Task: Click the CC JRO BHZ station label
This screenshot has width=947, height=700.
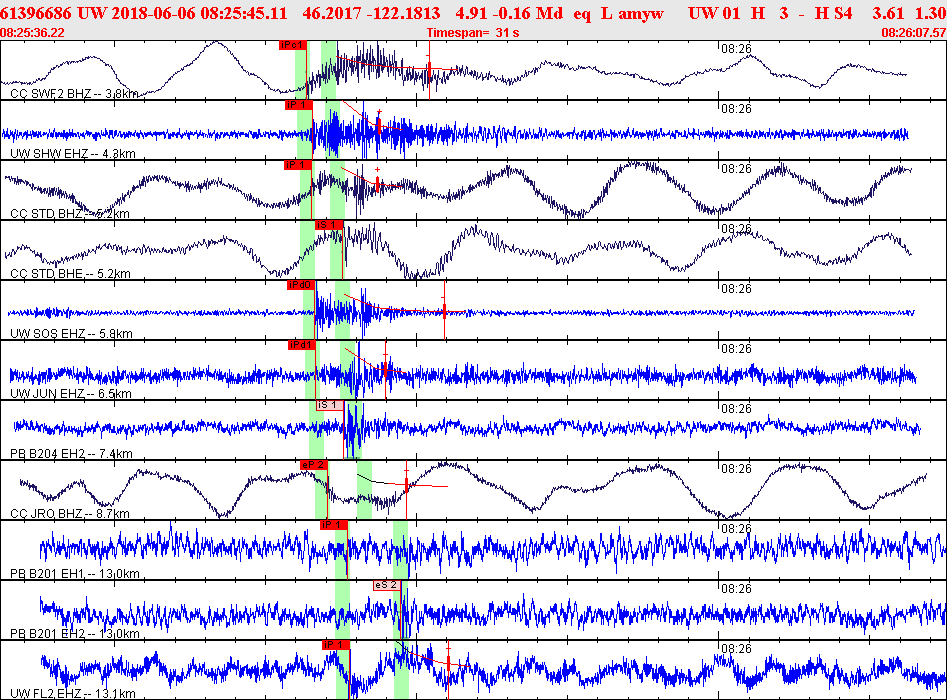Action: pyautogui.click(x=70, y=513)
